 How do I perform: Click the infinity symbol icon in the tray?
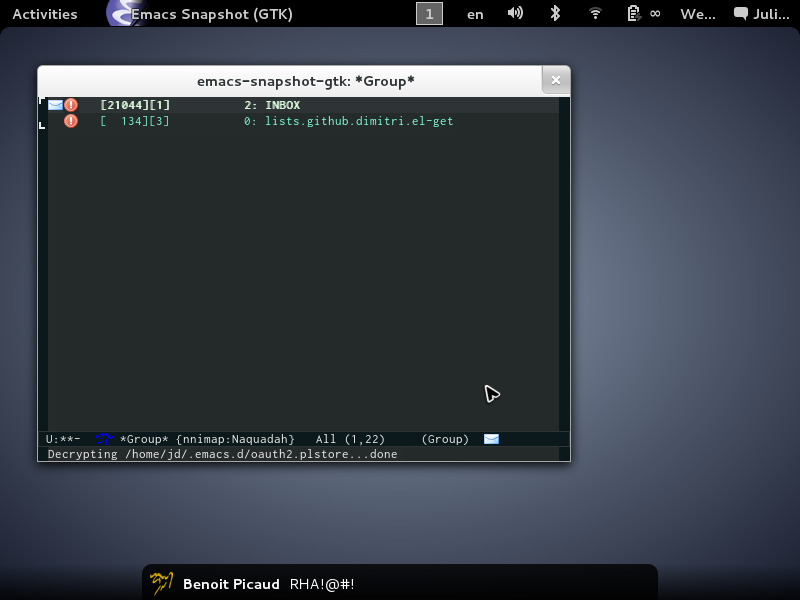point(655,13)
